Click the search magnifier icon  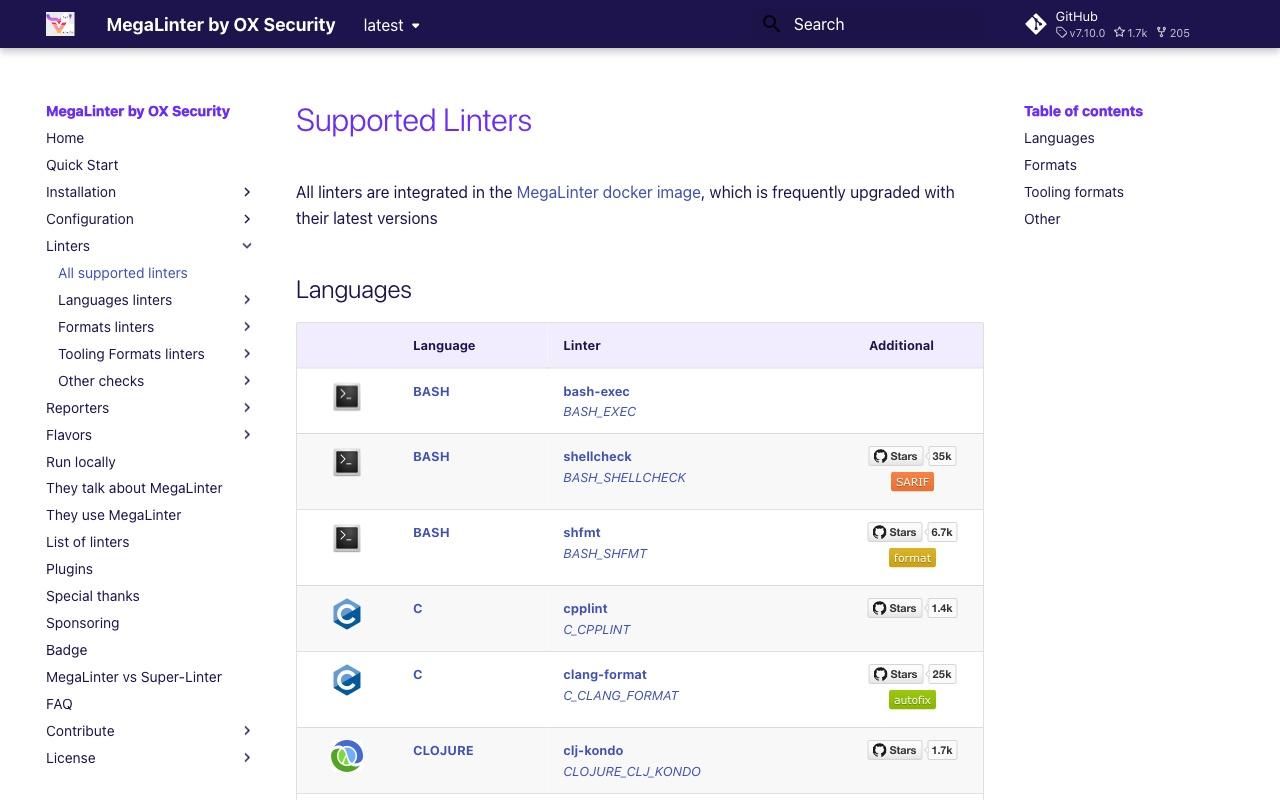coord(771,24)
